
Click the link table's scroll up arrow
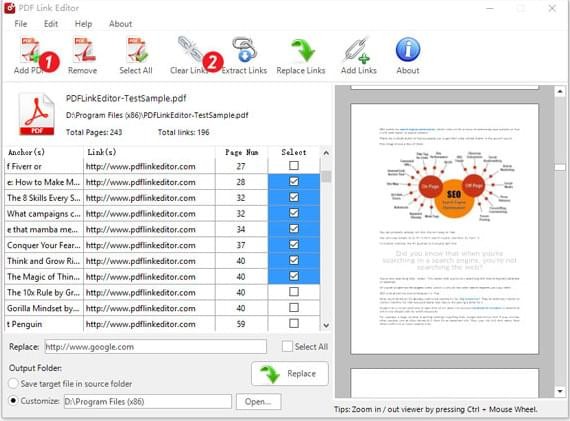click(x=326, y=153)
